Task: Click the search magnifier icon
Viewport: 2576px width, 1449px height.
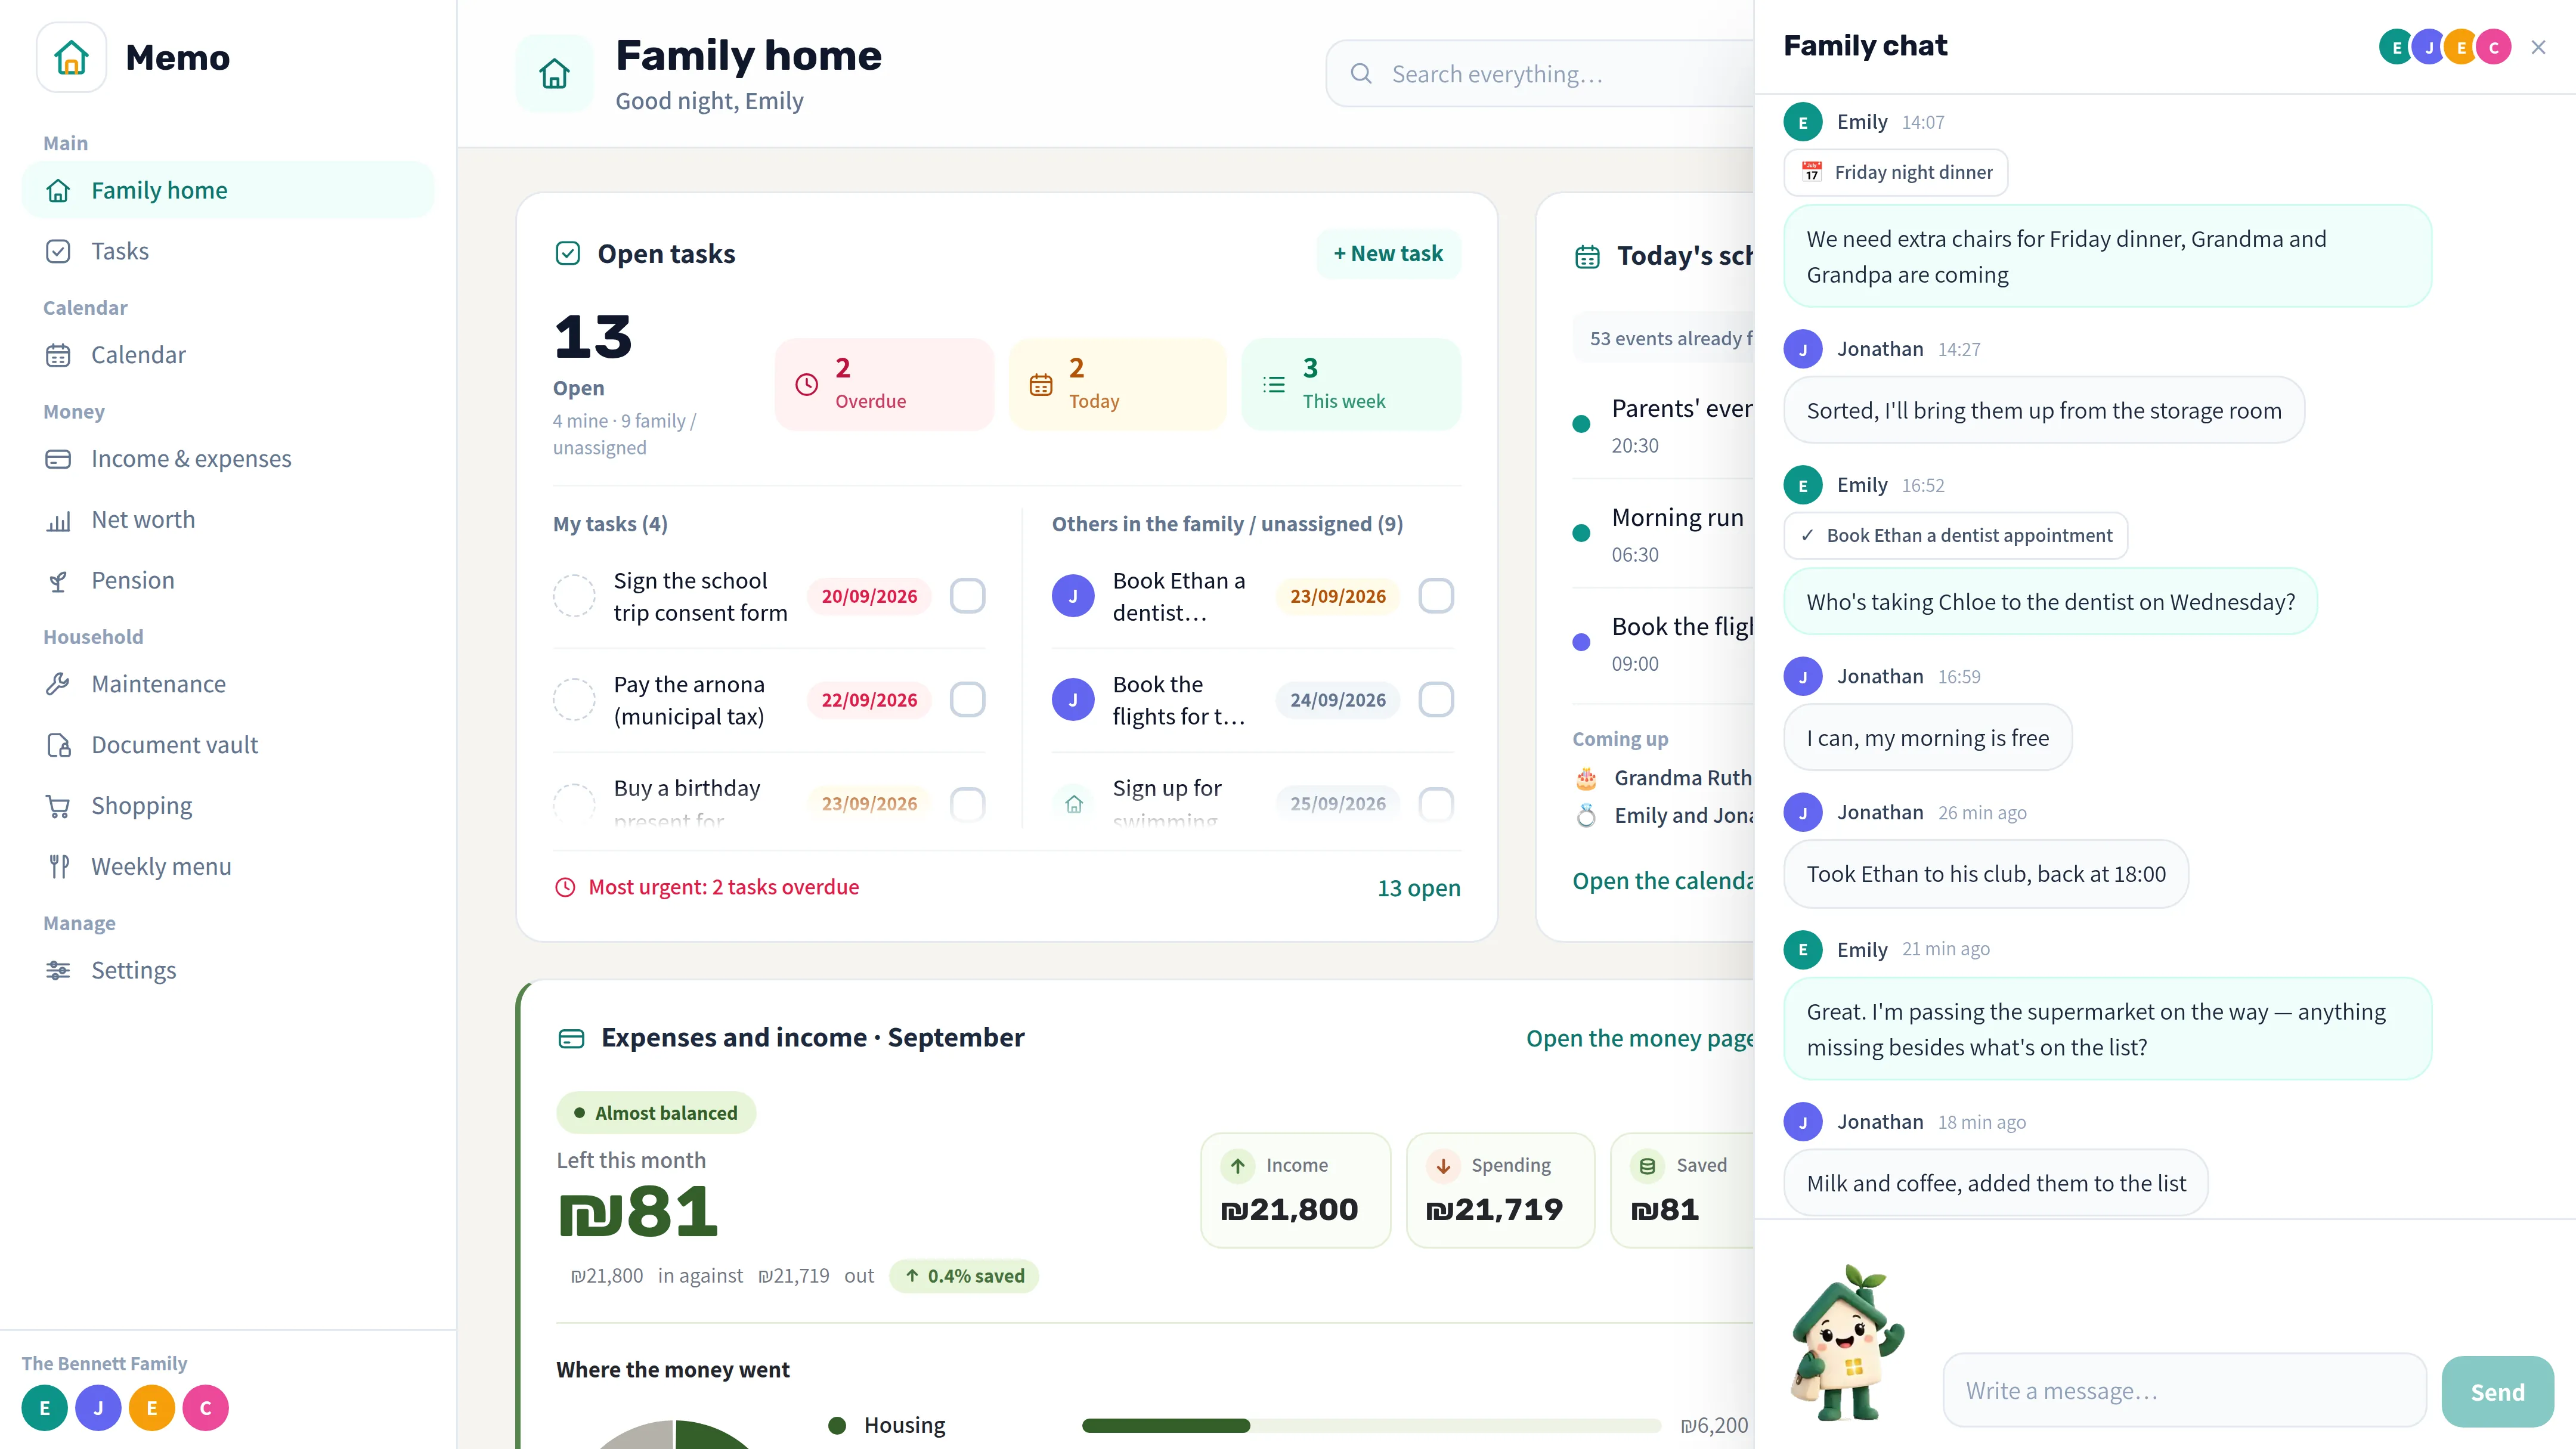Action: point(1361,73)
